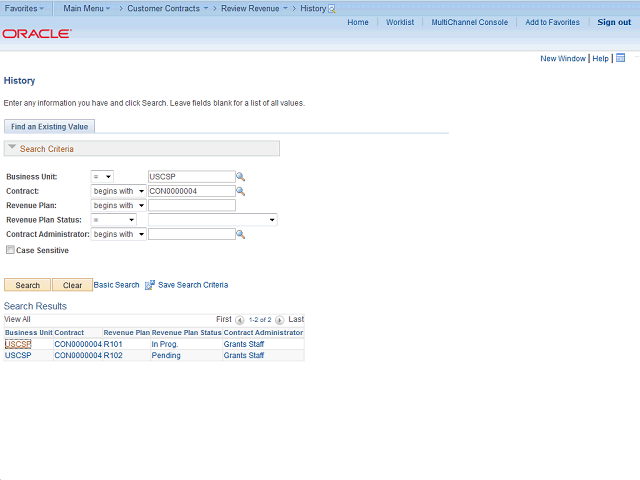
Task: Collapse the Search Criteria section
Action: [12, 147]
